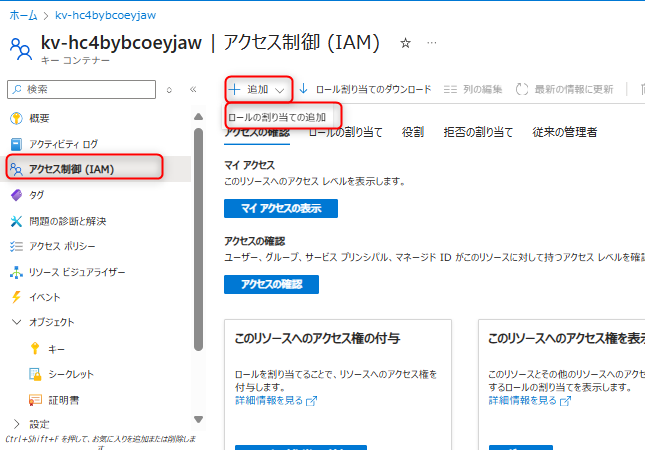Open アクセス ポリシー in sidebar
Viewport: 645px width, 450px height.
62,246
